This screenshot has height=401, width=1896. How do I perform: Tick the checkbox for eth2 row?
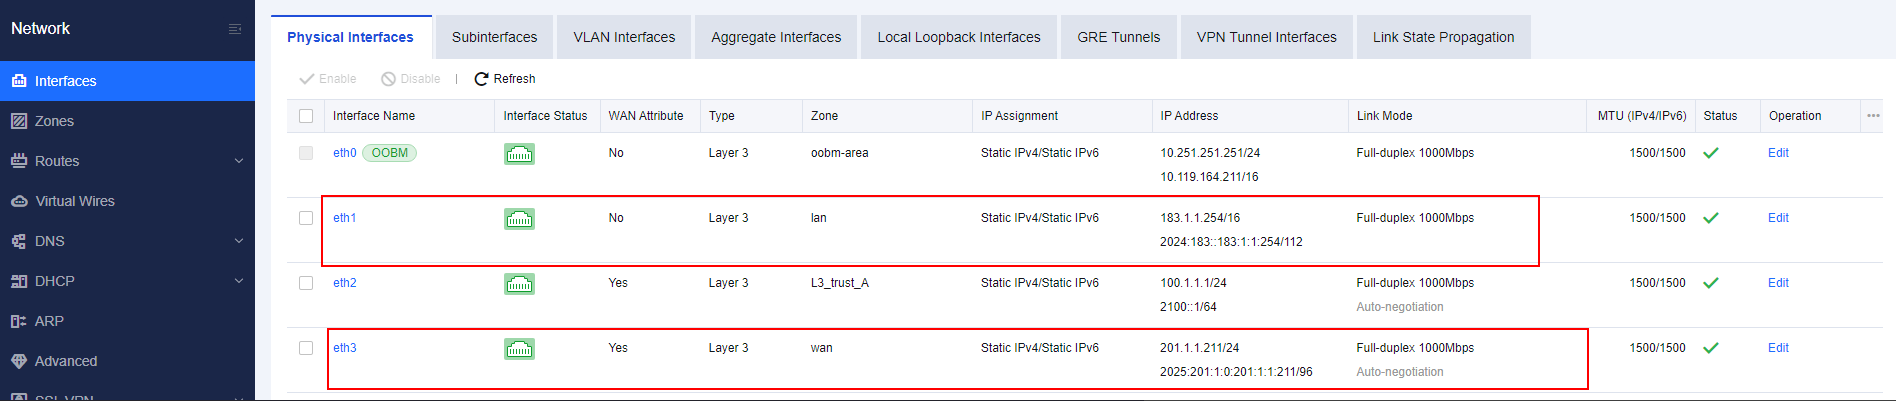[x=306, y=283]
